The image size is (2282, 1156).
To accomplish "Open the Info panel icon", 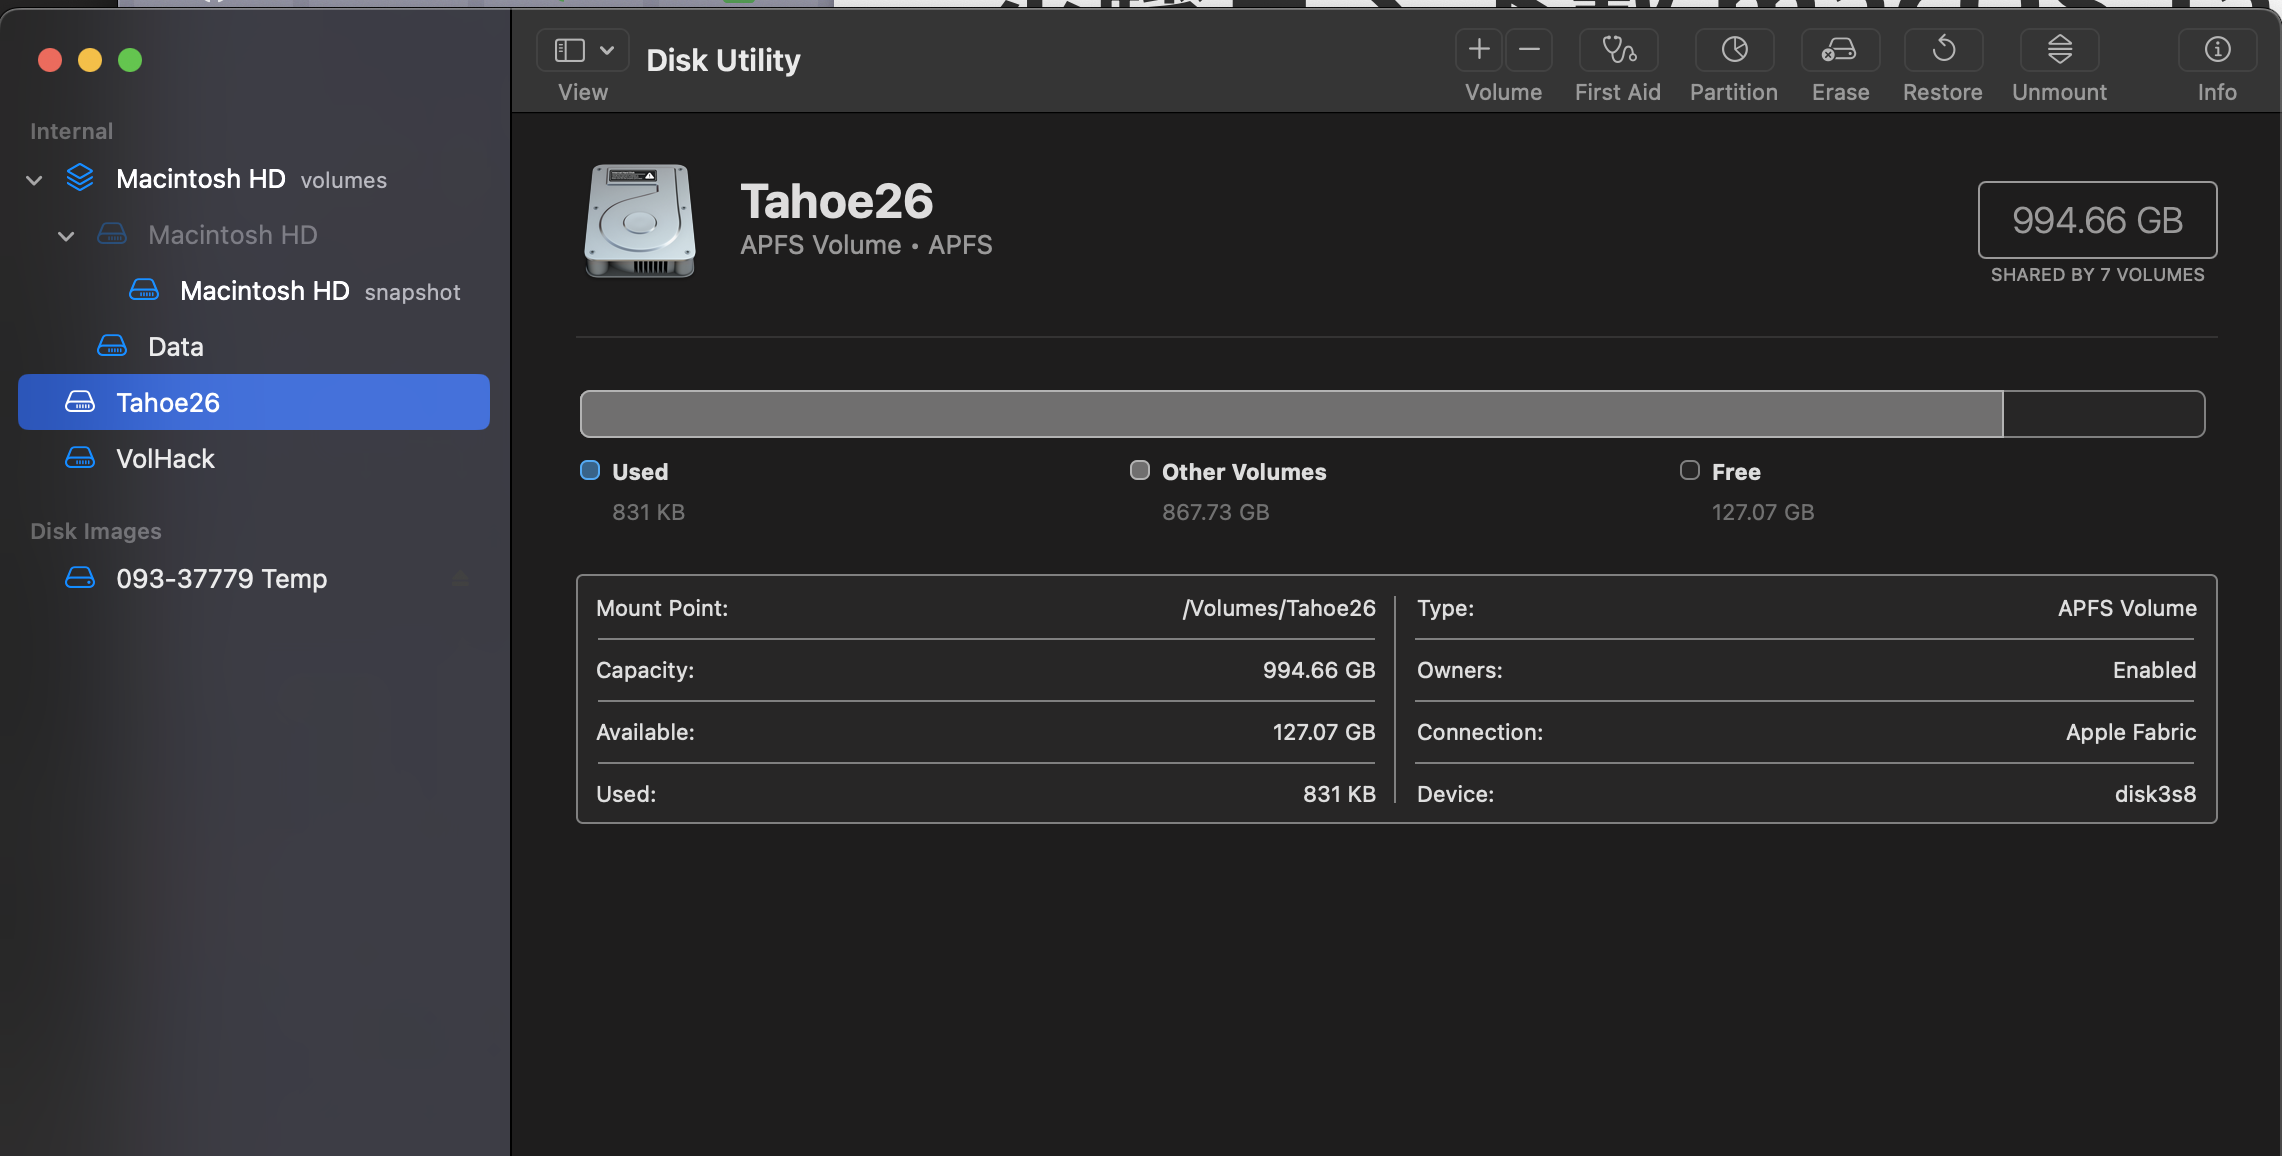I will (2217, 50).
